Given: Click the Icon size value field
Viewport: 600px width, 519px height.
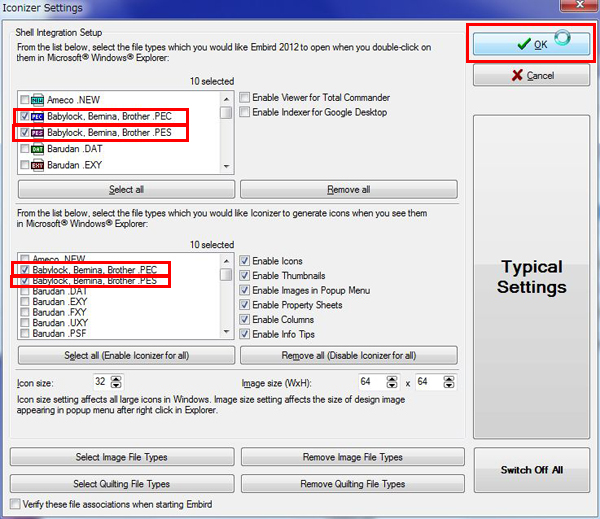Looking at the screenshot, I should coord(101,382).
